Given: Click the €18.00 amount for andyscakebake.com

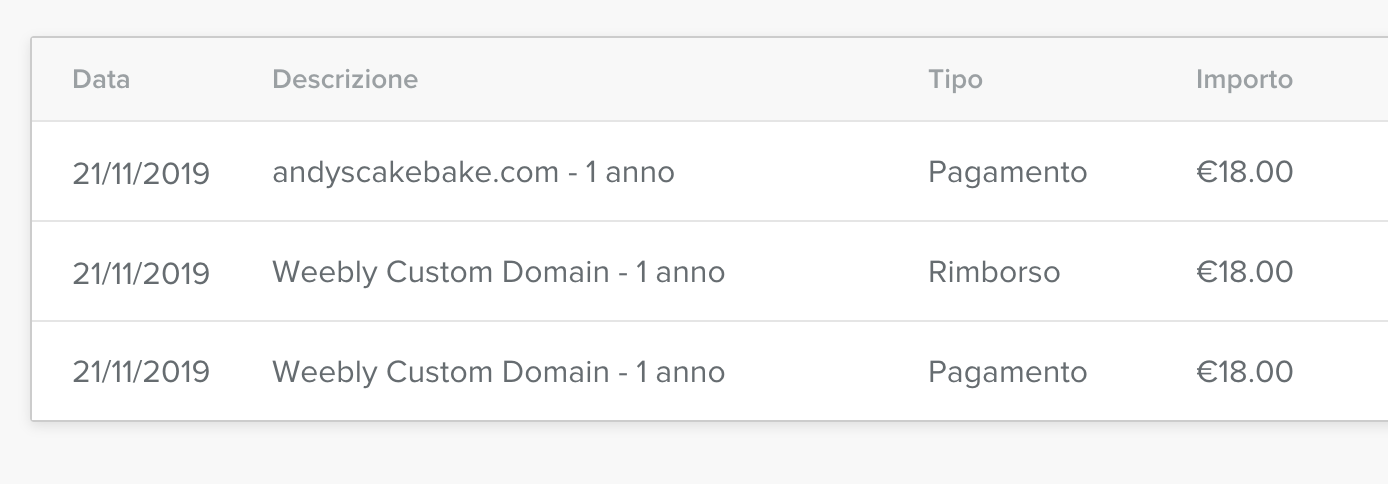Looking at the screenshot, I should coord(1244,172).
